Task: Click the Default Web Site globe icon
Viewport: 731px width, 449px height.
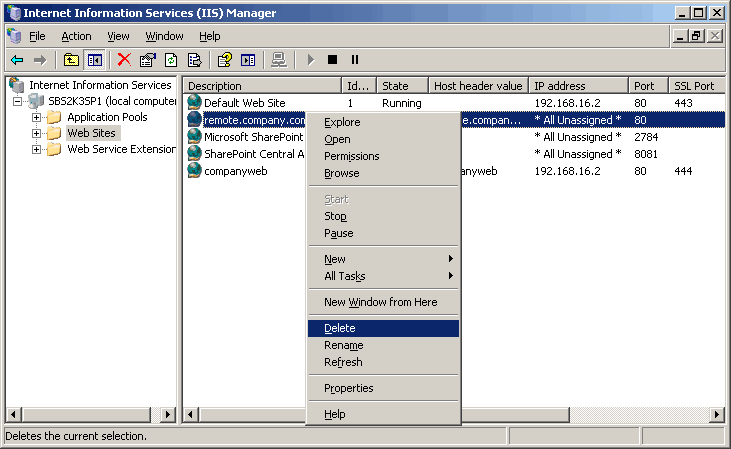Action: [194, 103]
